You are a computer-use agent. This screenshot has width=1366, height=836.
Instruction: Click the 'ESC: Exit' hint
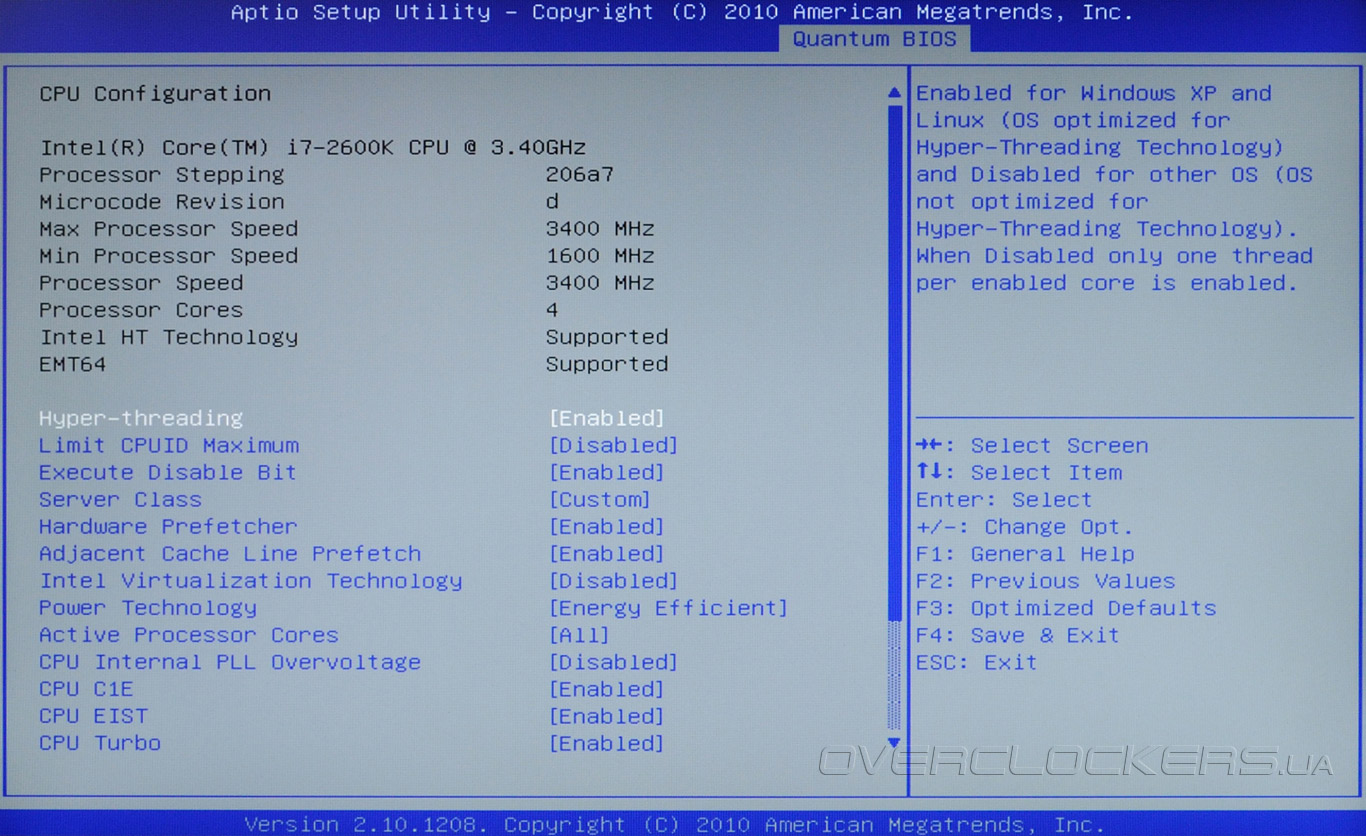[x=977, y=661]
